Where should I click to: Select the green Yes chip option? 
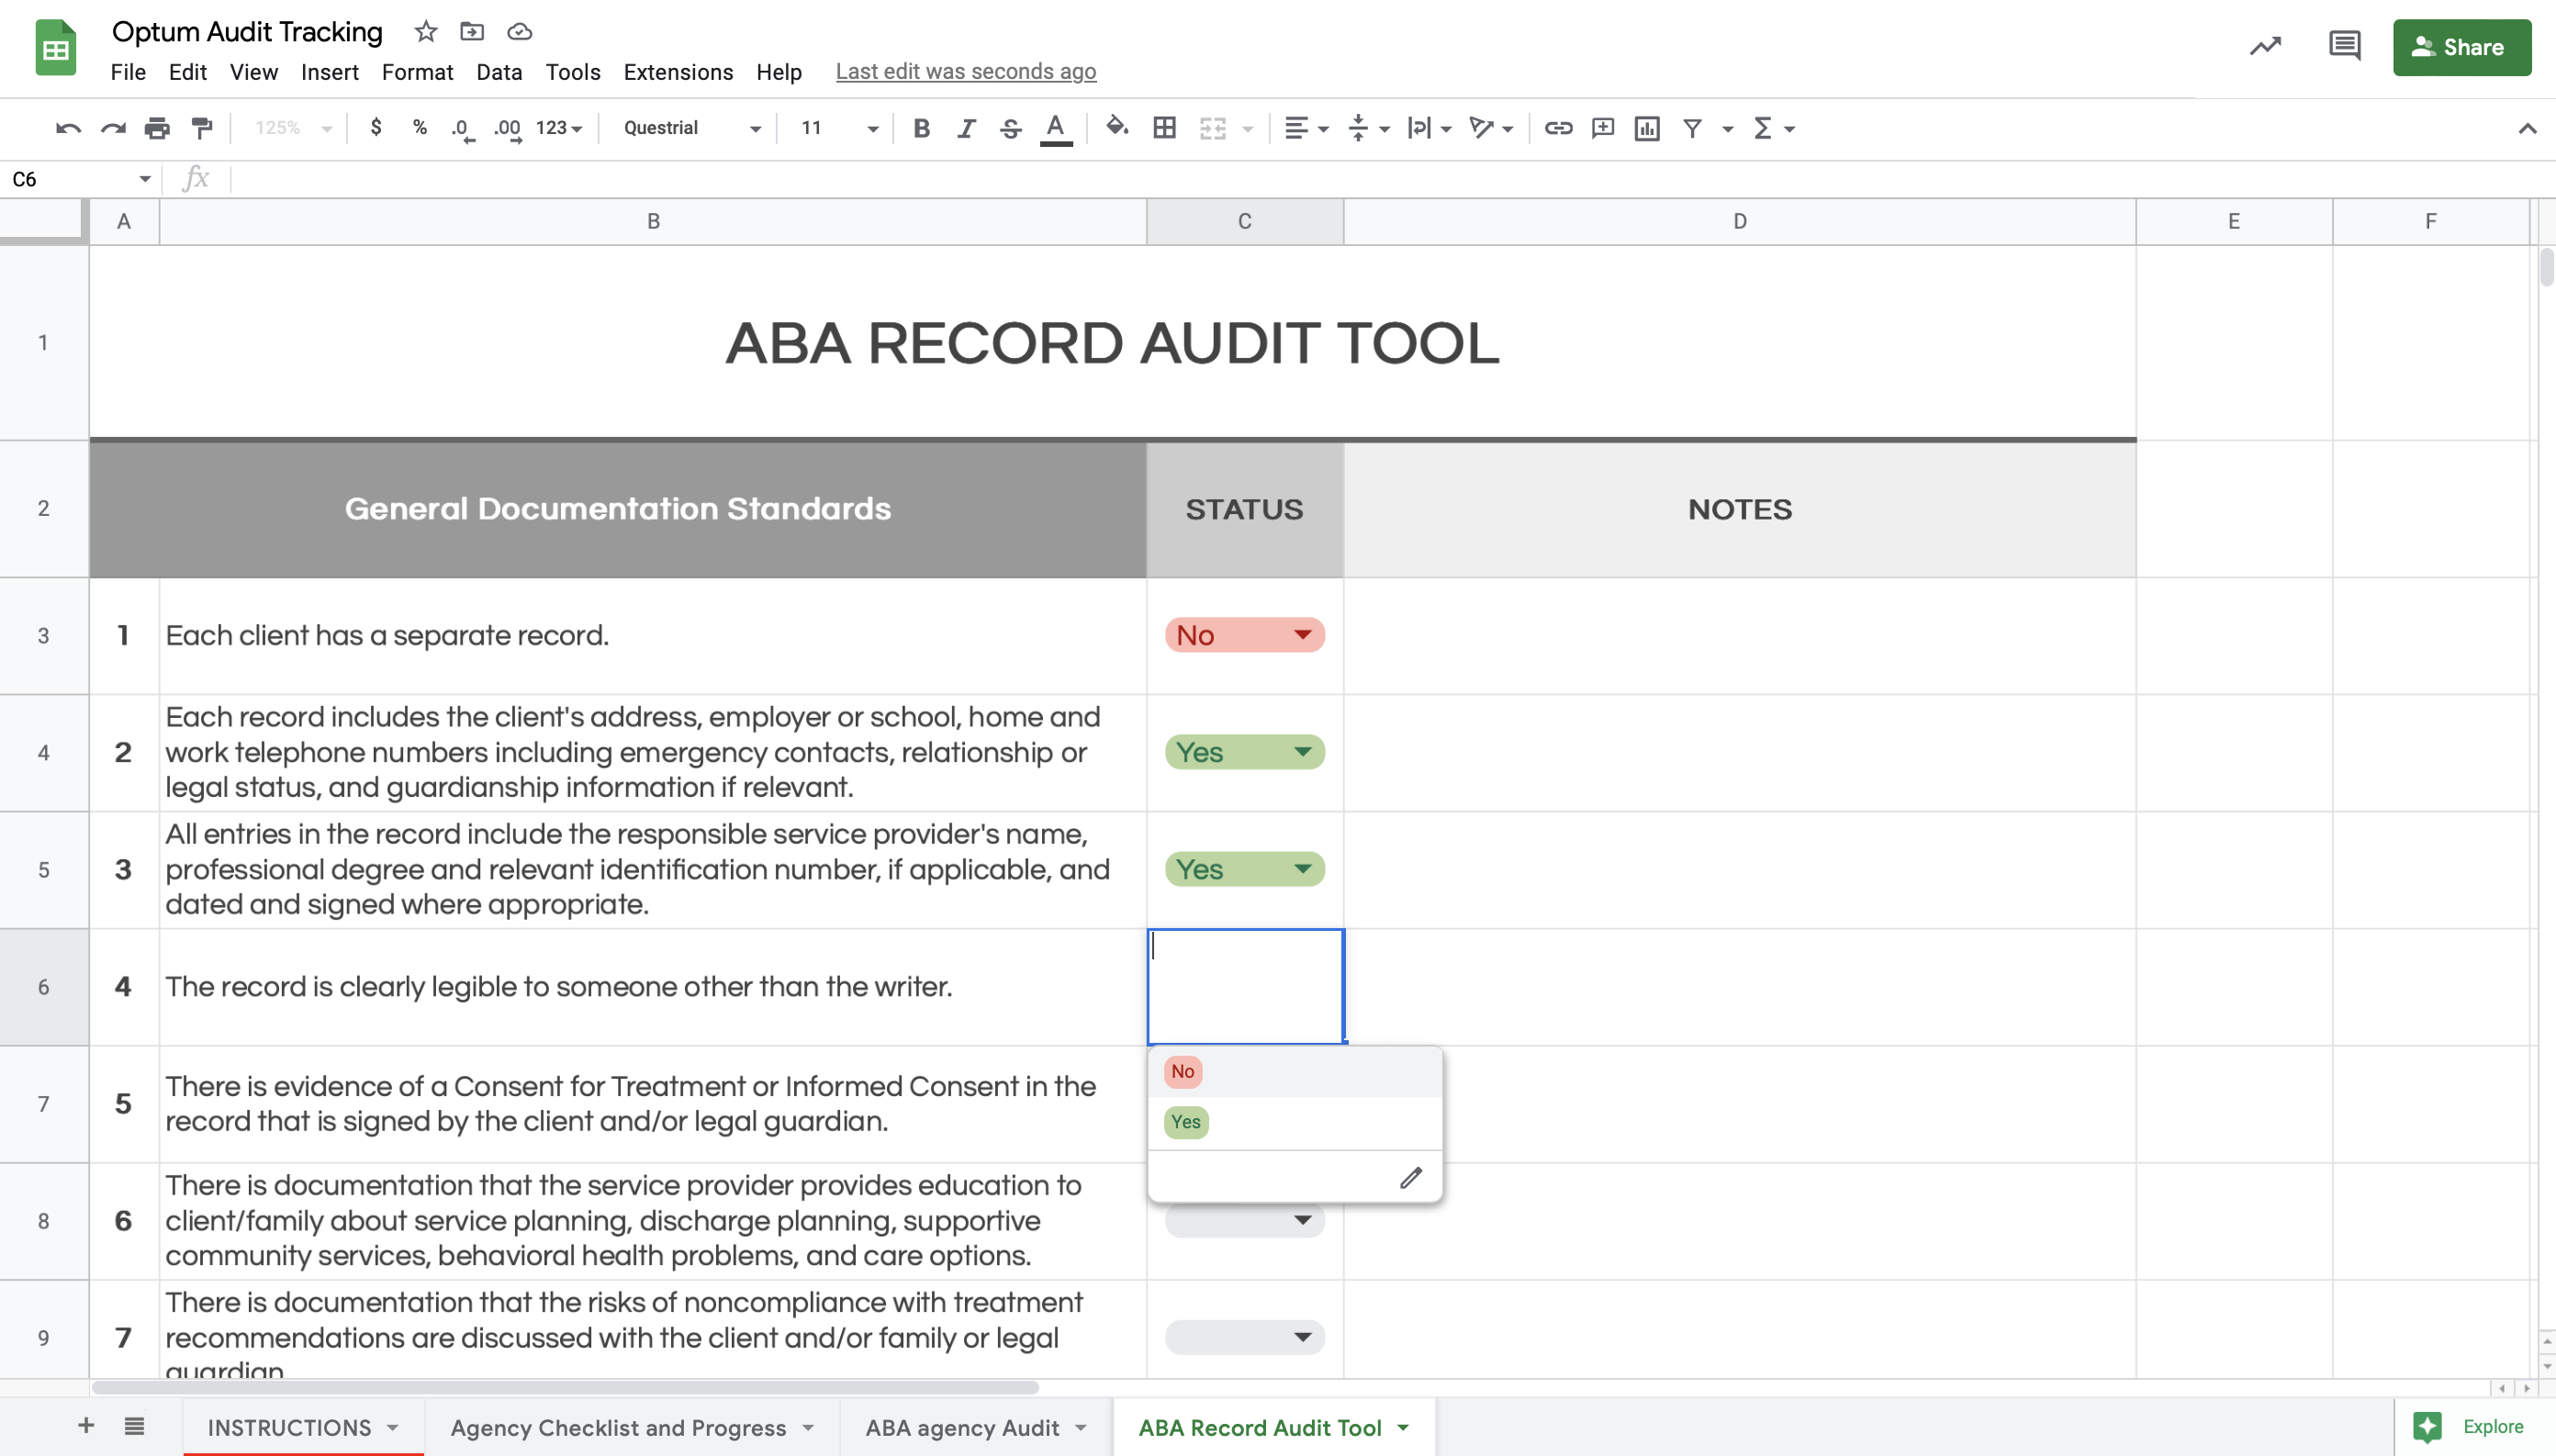pos(1186,1122)
